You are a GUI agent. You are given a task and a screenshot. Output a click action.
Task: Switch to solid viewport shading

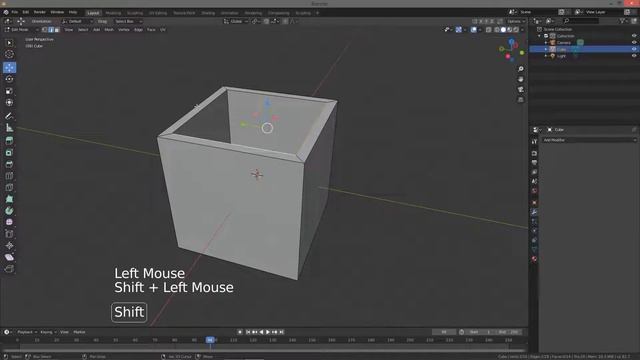[503, 30]
